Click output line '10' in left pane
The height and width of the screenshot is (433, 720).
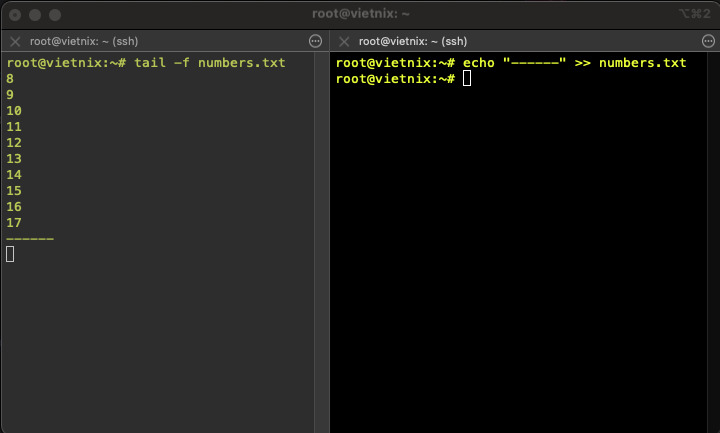coord(14,111)
